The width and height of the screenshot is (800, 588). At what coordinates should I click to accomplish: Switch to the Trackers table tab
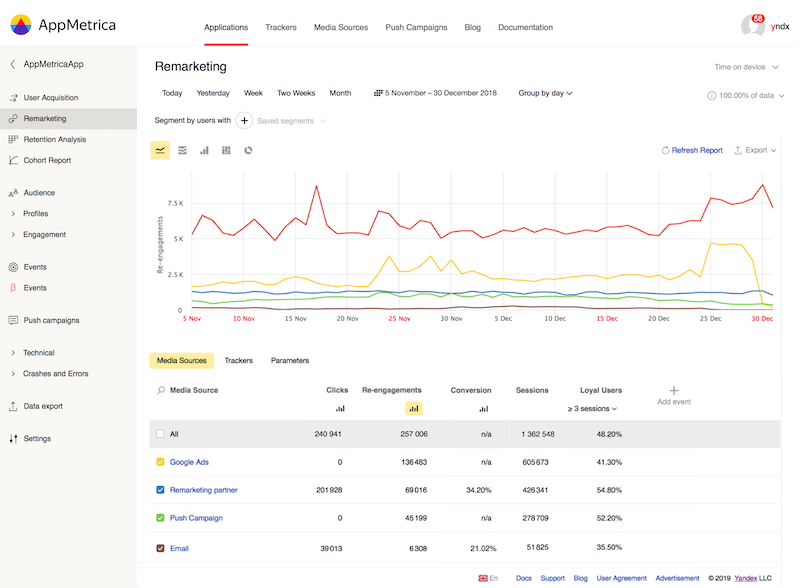coord(239,360)
